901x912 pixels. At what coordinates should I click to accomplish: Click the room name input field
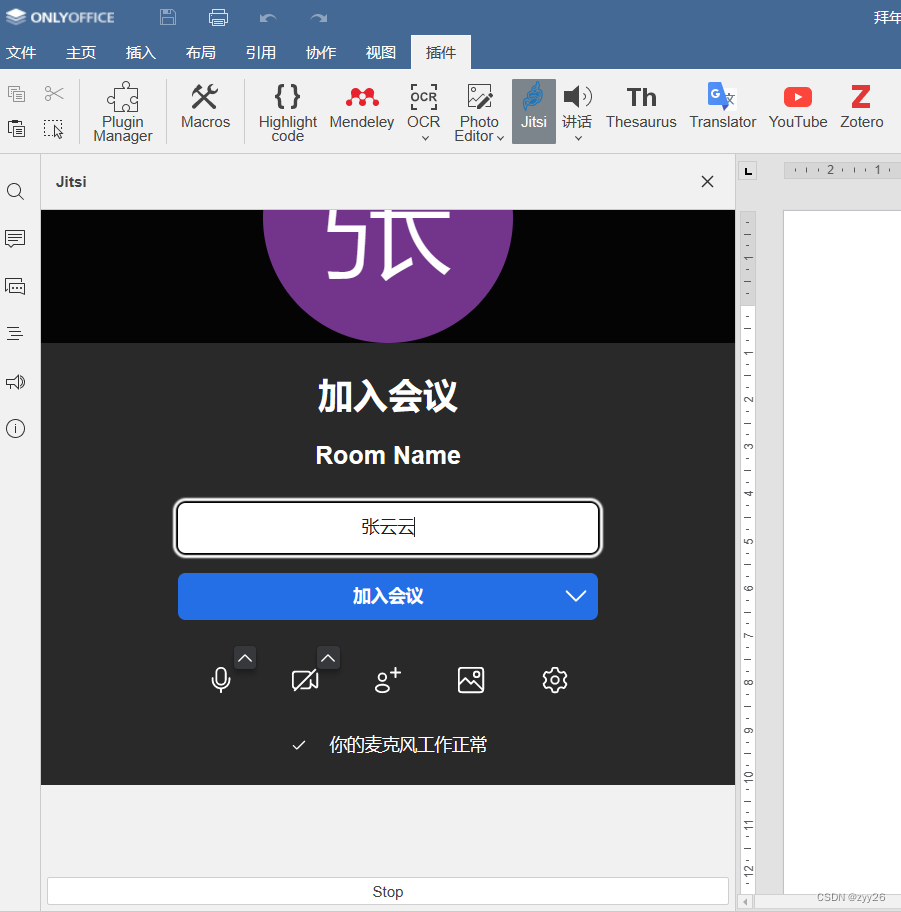pyautogui.click(x=388, y=528)
